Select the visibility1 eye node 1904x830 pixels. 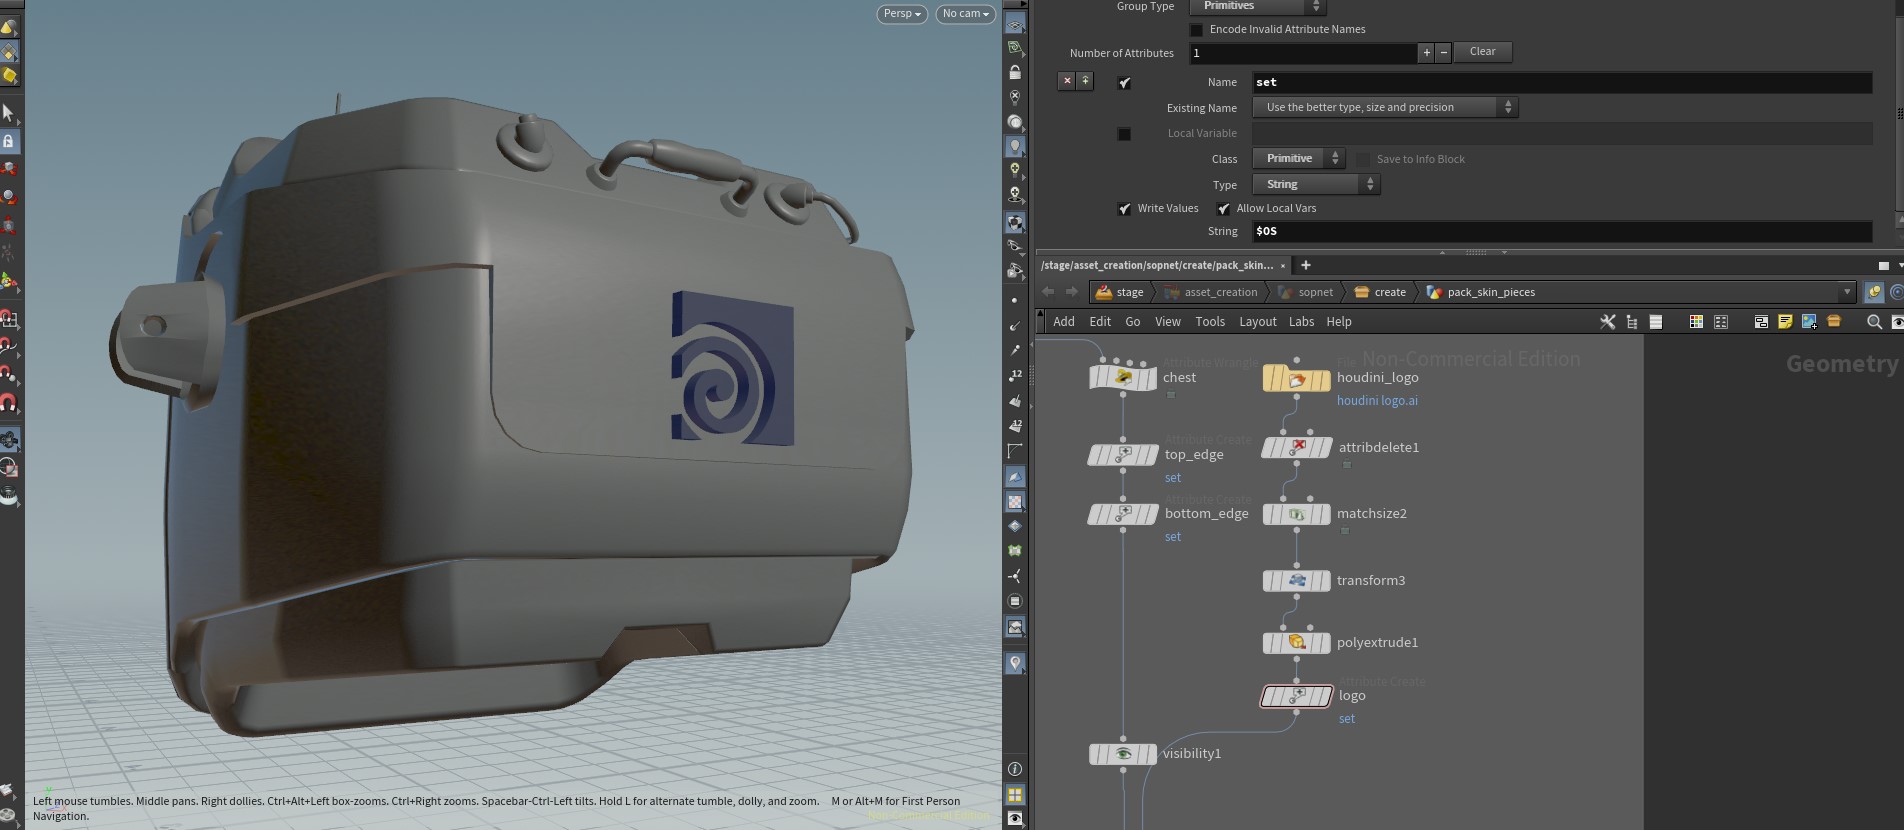1123,754
